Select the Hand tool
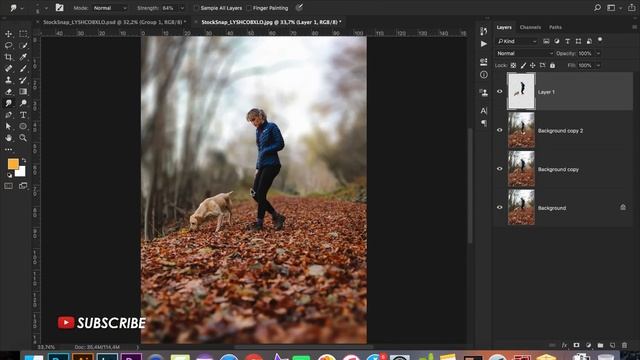 [9, 138]
